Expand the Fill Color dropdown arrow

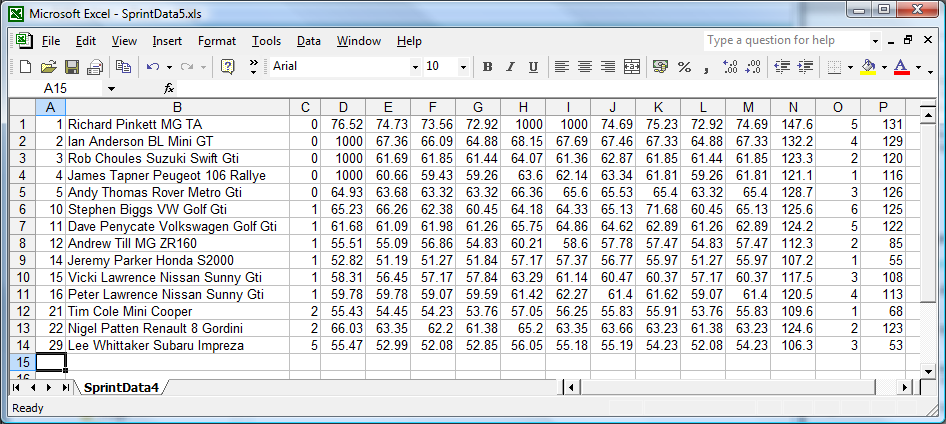884,67
